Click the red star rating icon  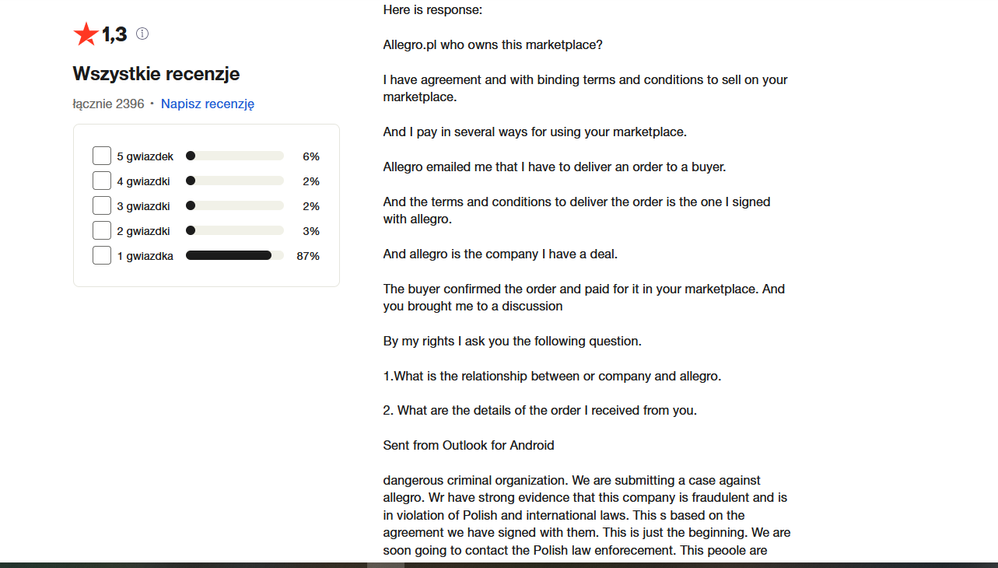click(x=85, y=34)
